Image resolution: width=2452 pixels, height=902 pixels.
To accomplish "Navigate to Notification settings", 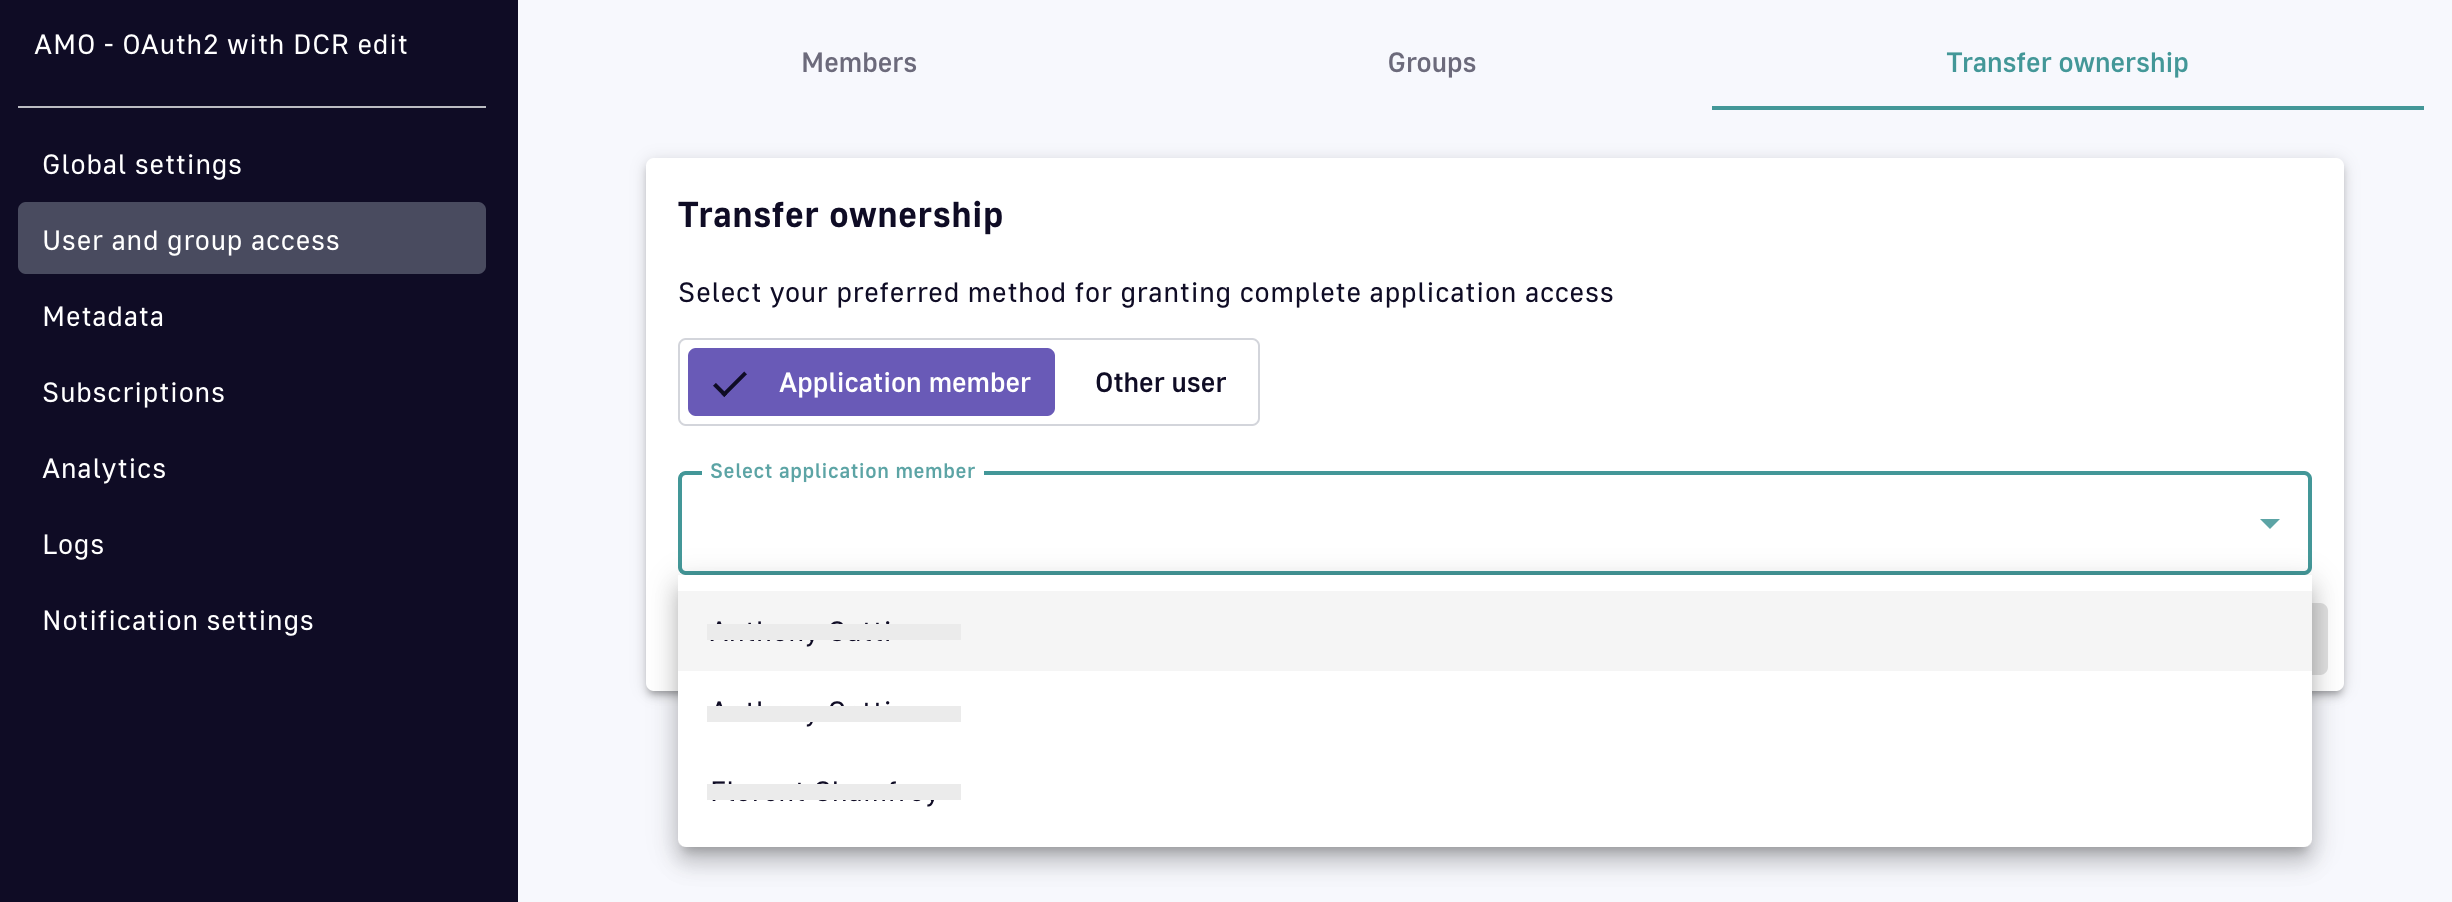I will pos(178,621).
